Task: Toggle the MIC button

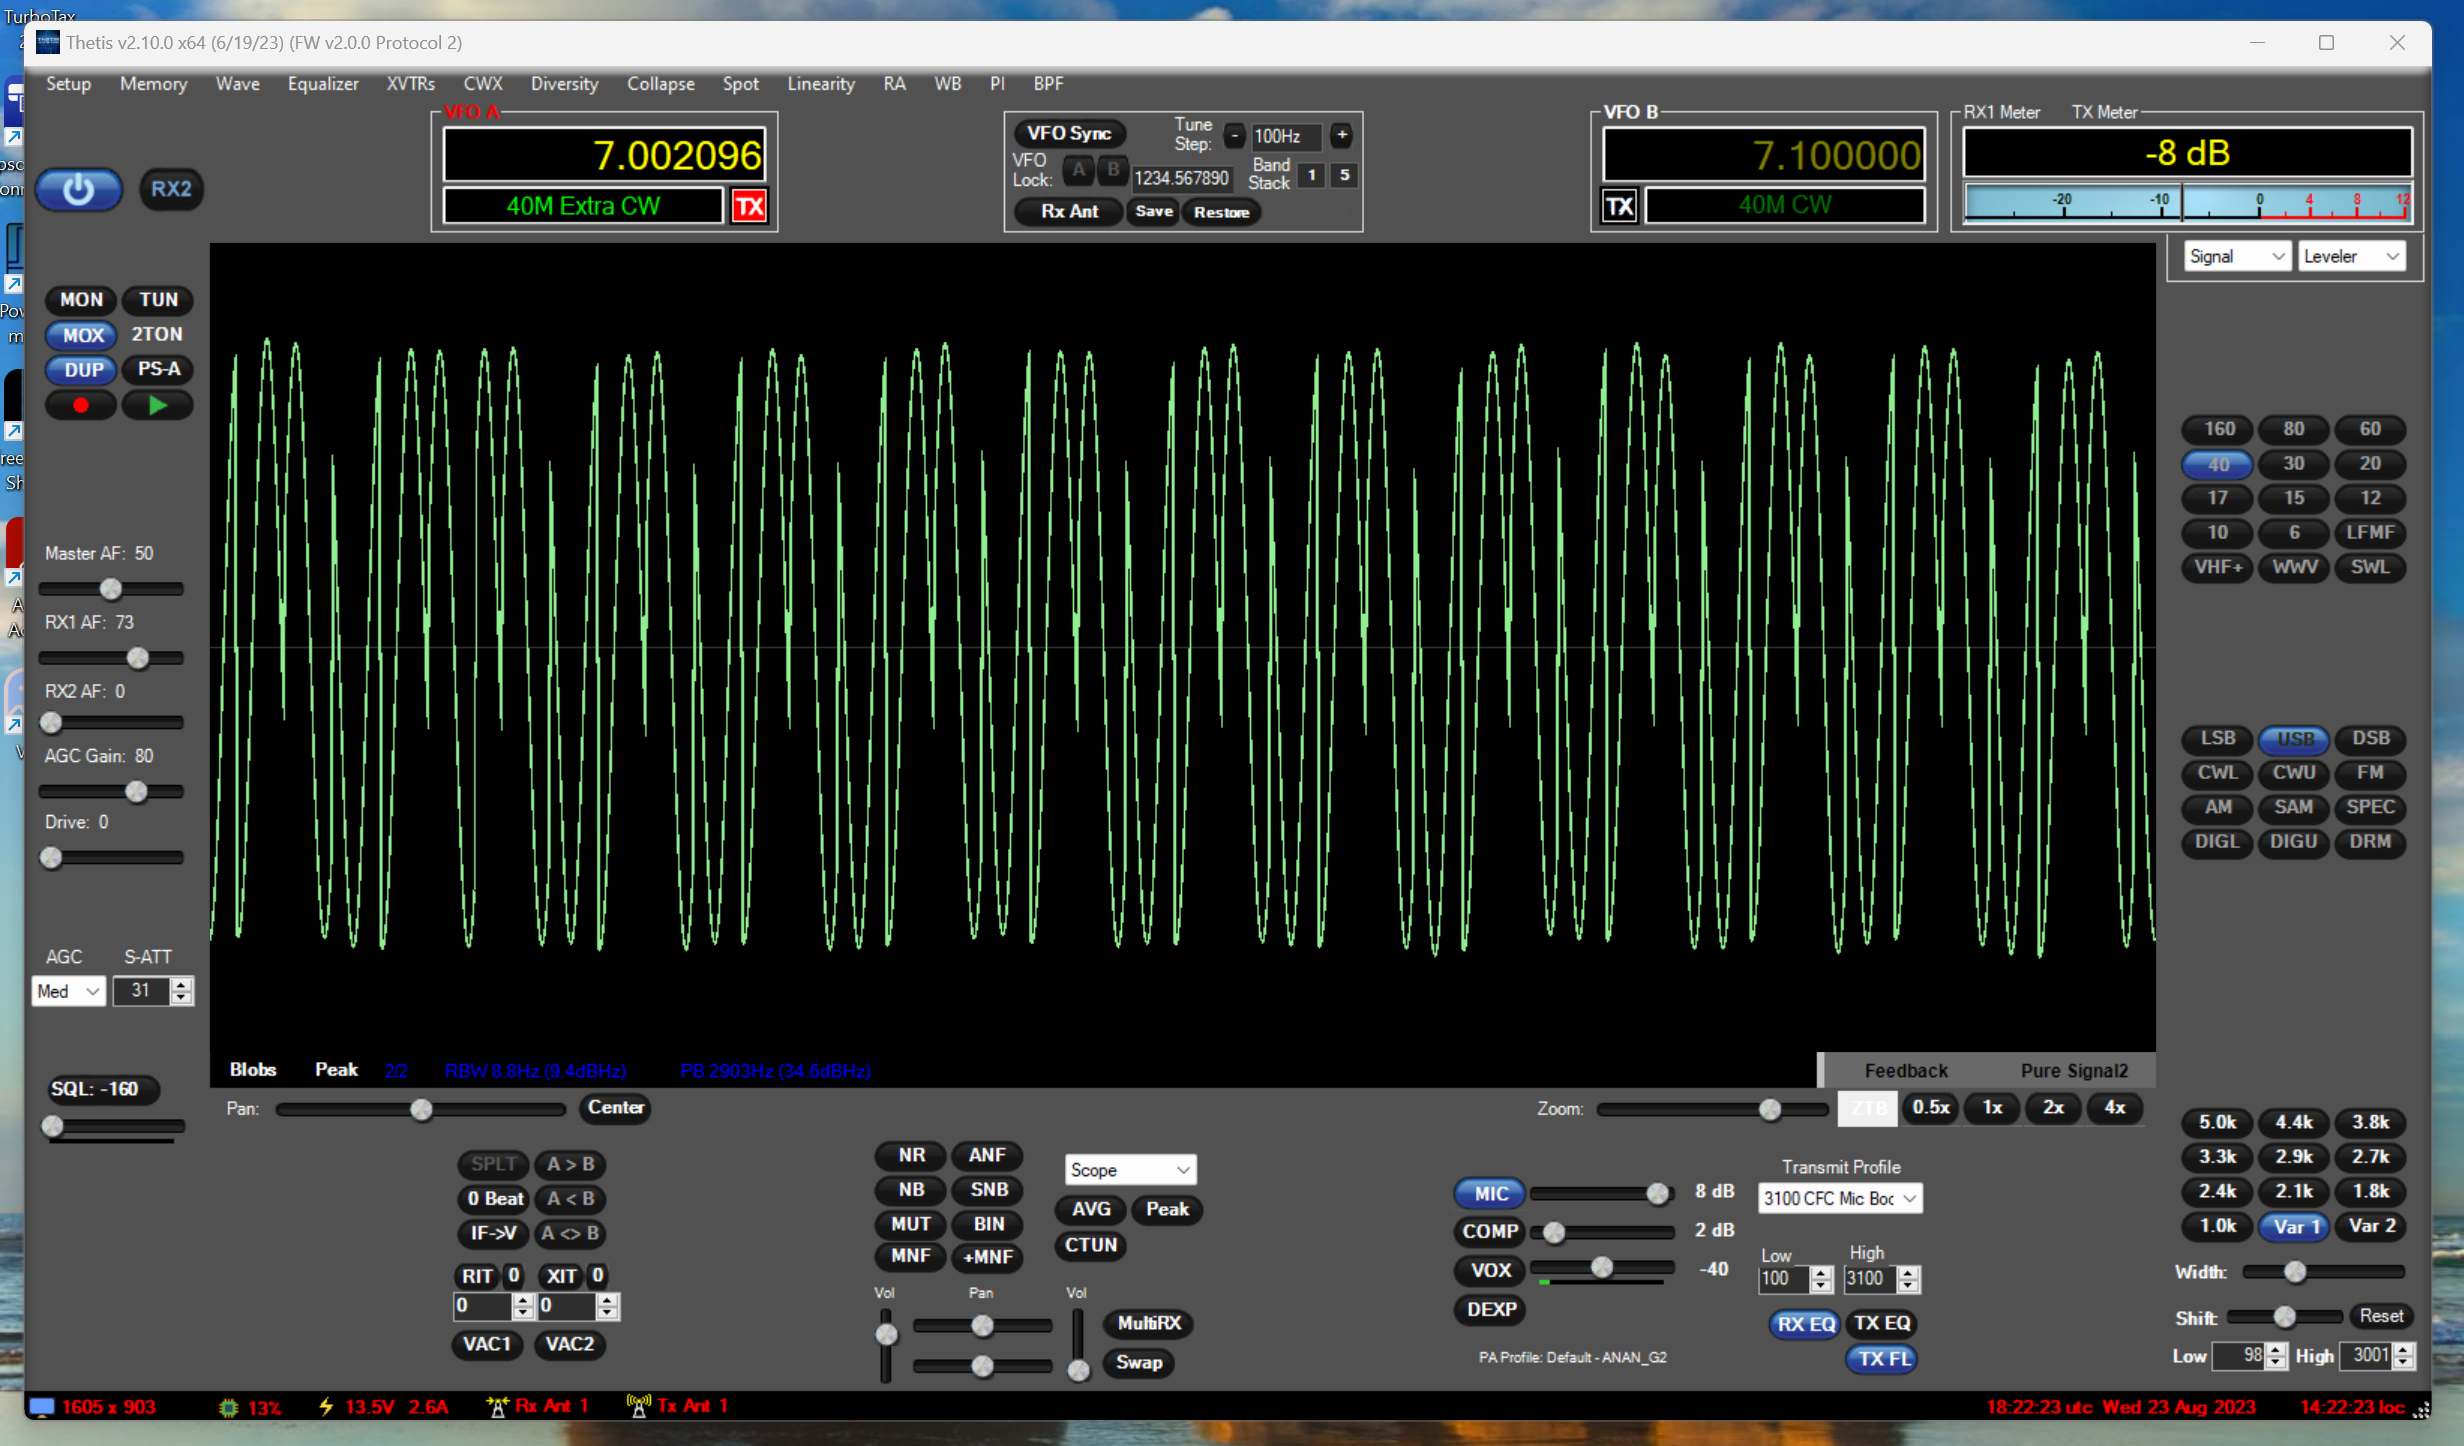Action: tap(1490, 1193)
